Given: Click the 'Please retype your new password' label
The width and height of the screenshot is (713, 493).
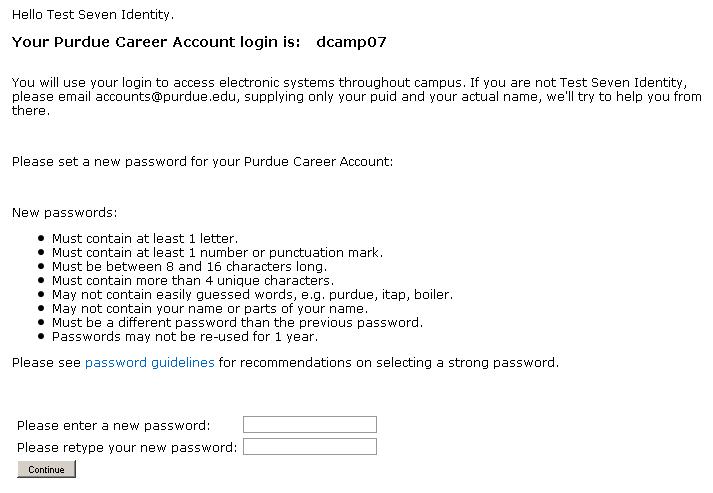Looking at the screenshot, I should 127,447.
